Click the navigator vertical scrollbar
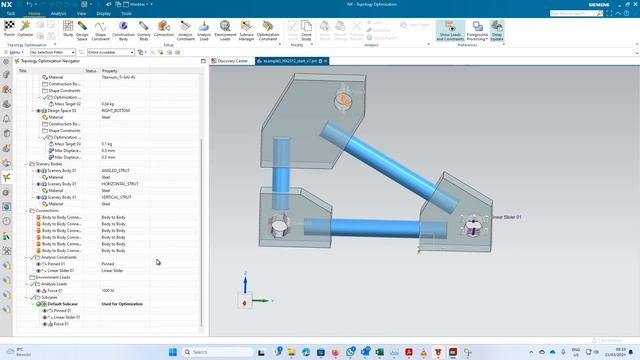This screenshot has height=360, width=640. point(201,233)
